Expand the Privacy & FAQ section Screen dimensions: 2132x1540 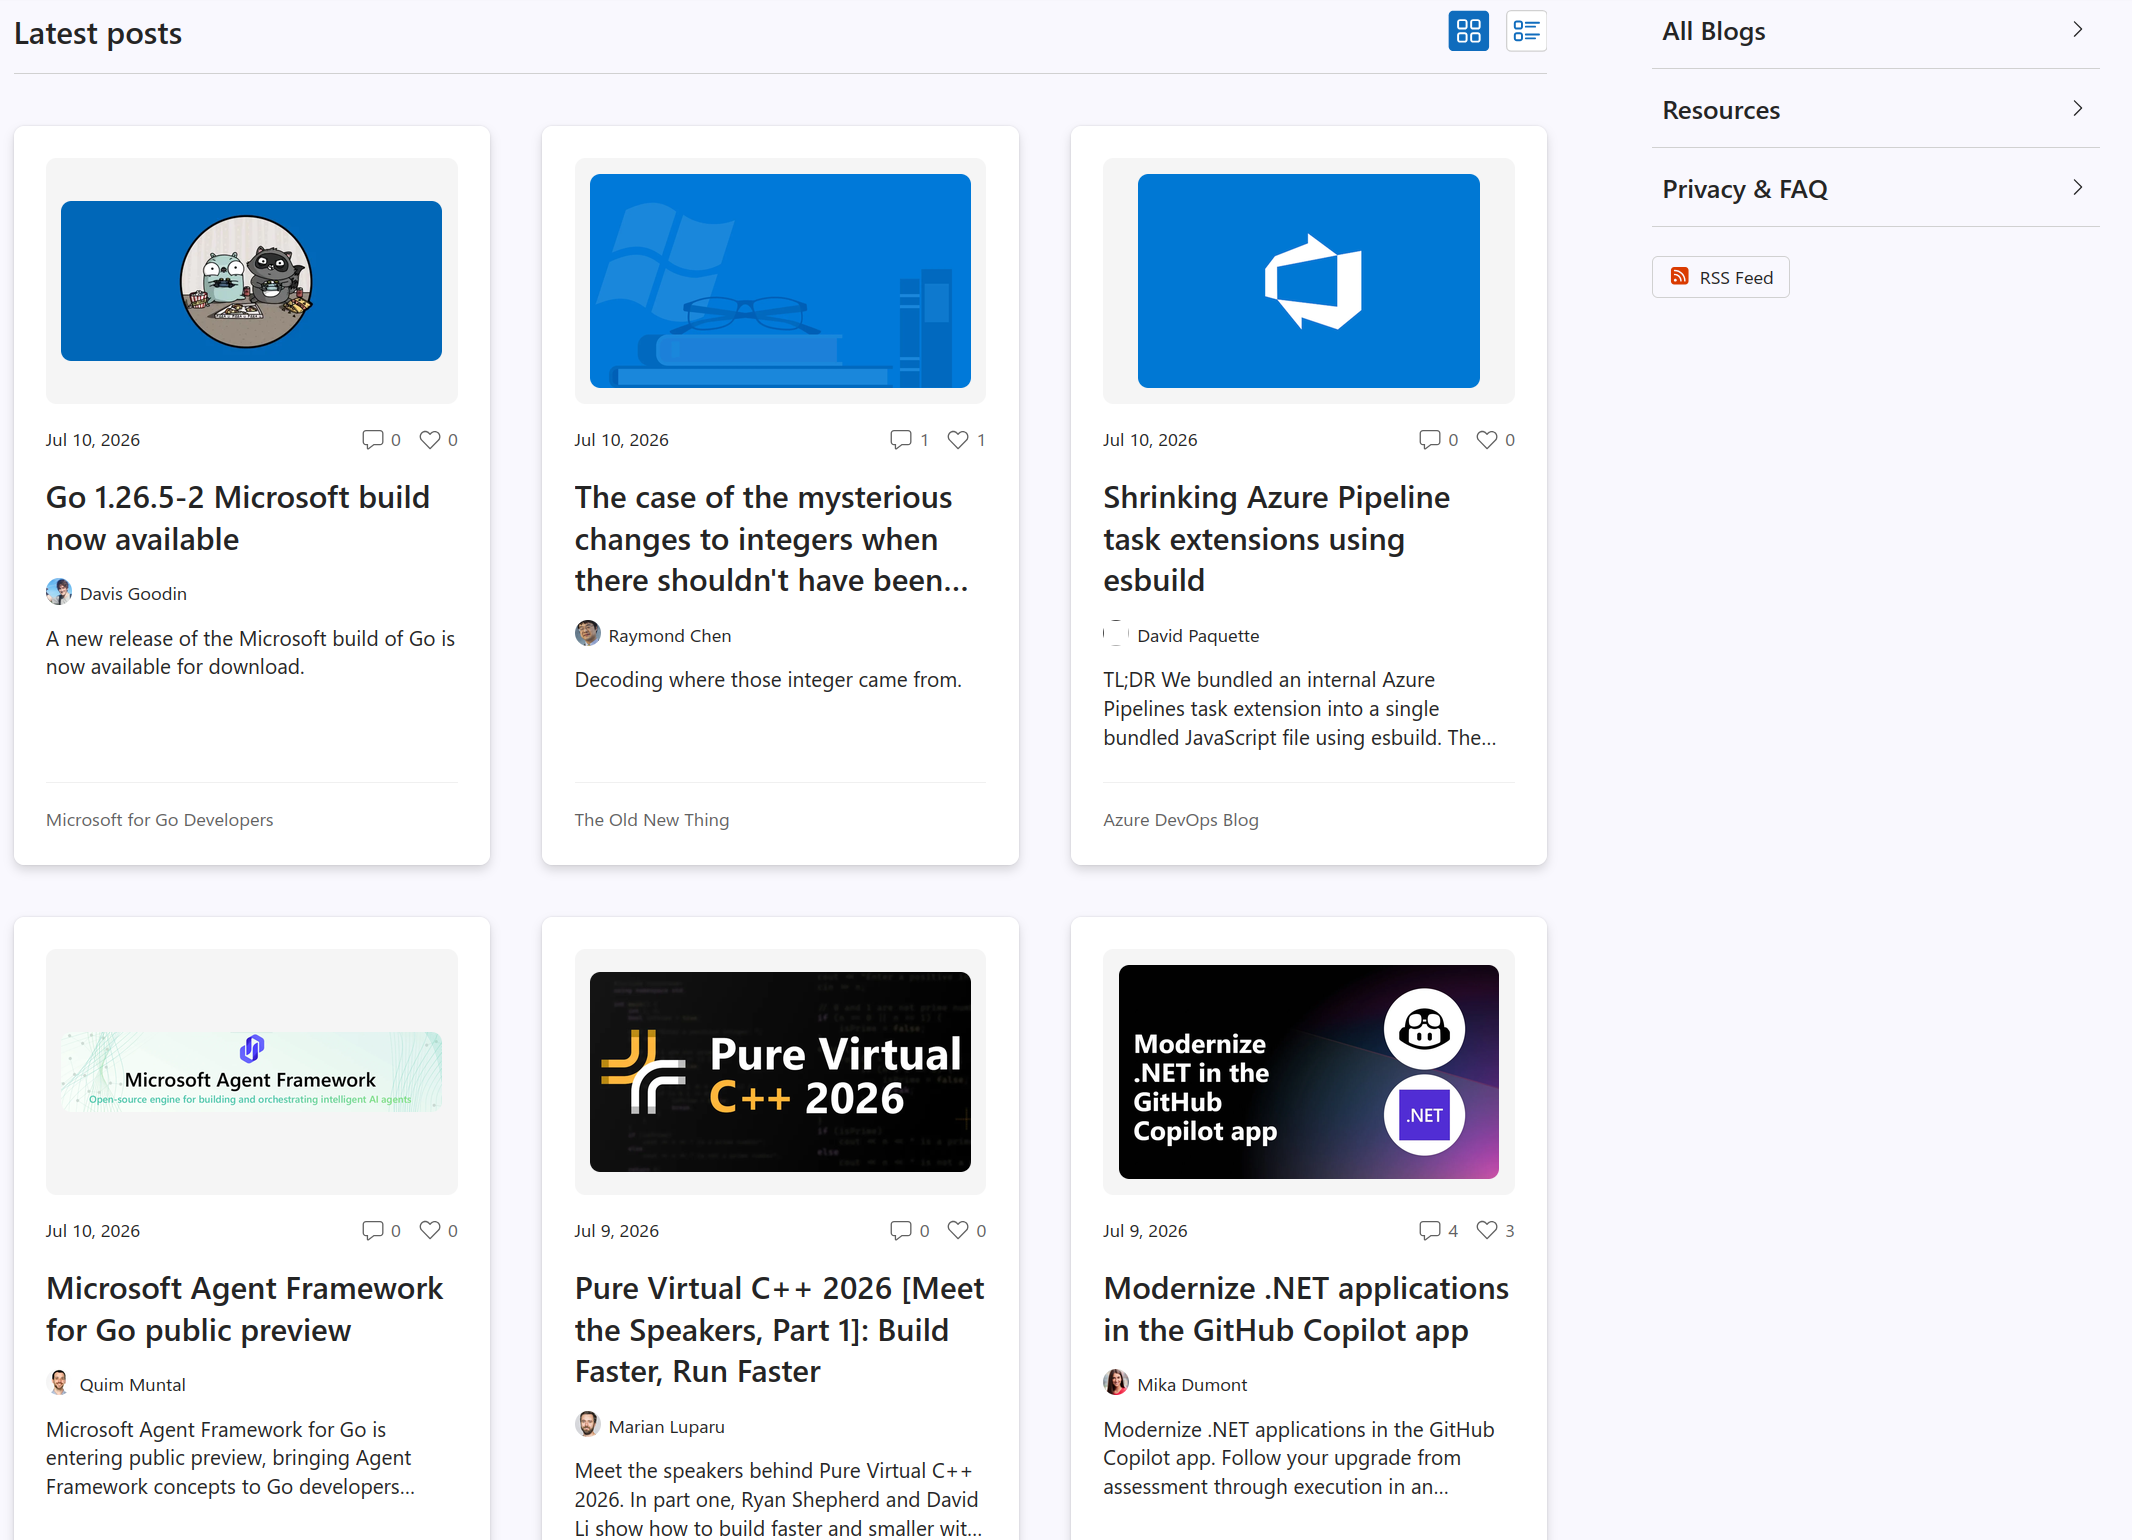click(1875, 188)
